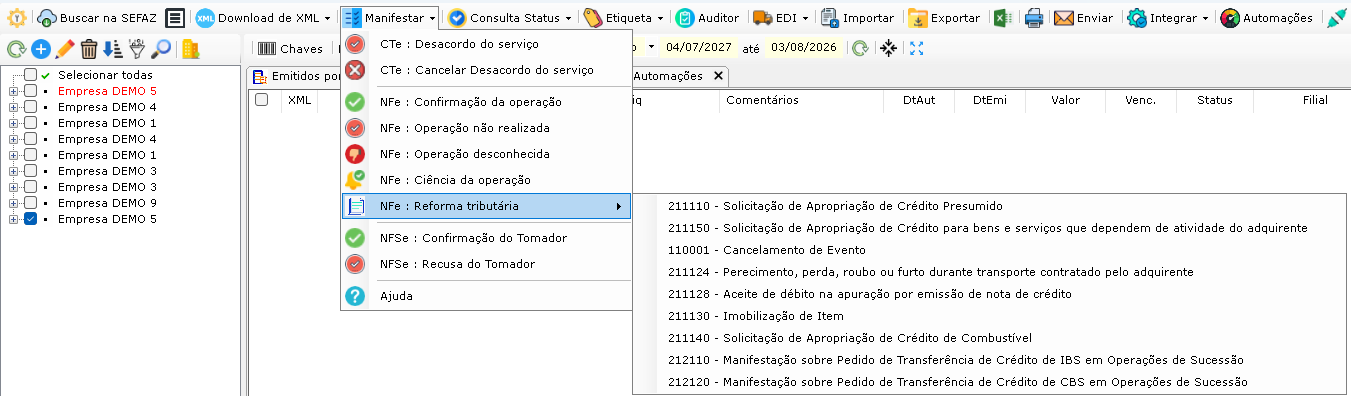
Task: Check the red Empresa DEMO 5 checkbox
Action: point(31,91)
